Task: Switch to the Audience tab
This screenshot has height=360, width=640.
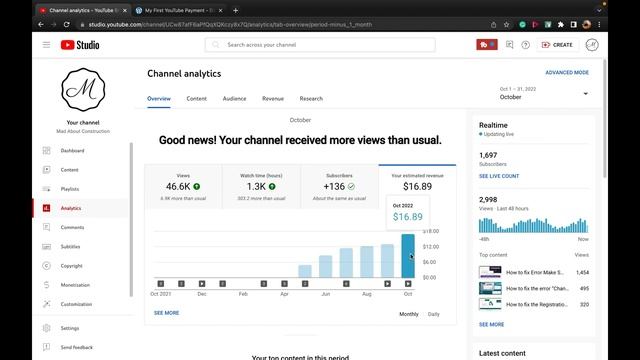Action: pyautogui.click(x=234, y=99)
